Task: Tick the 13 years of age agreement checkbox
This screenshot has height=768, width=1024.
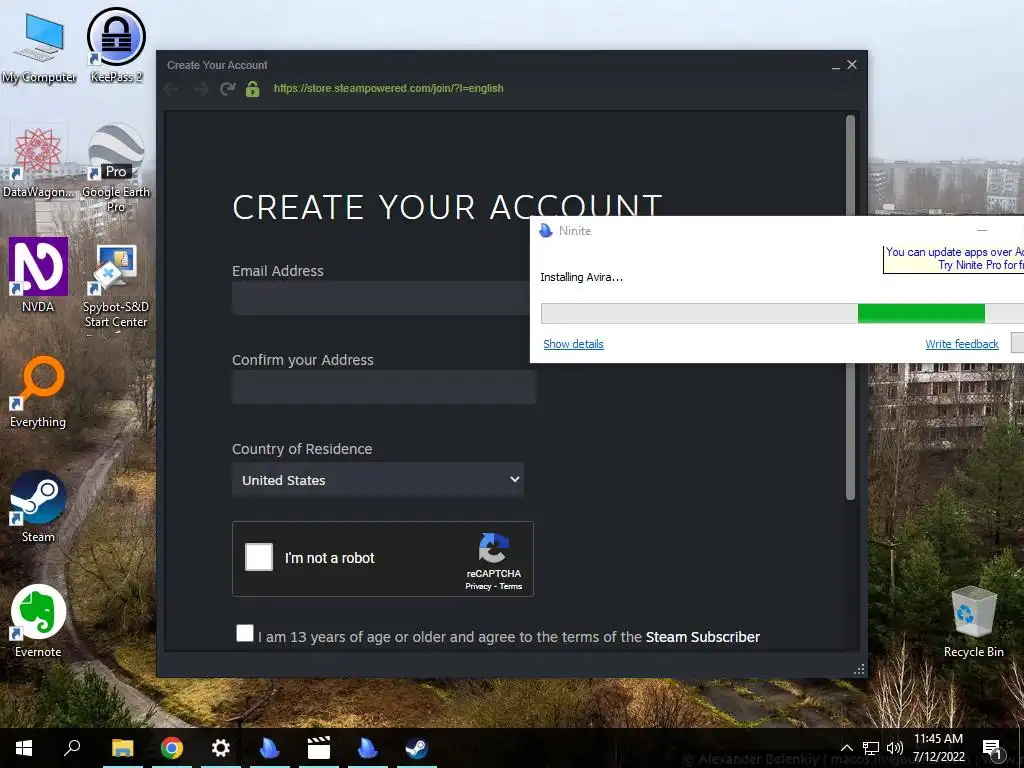Action: click(x=245, y=633)
